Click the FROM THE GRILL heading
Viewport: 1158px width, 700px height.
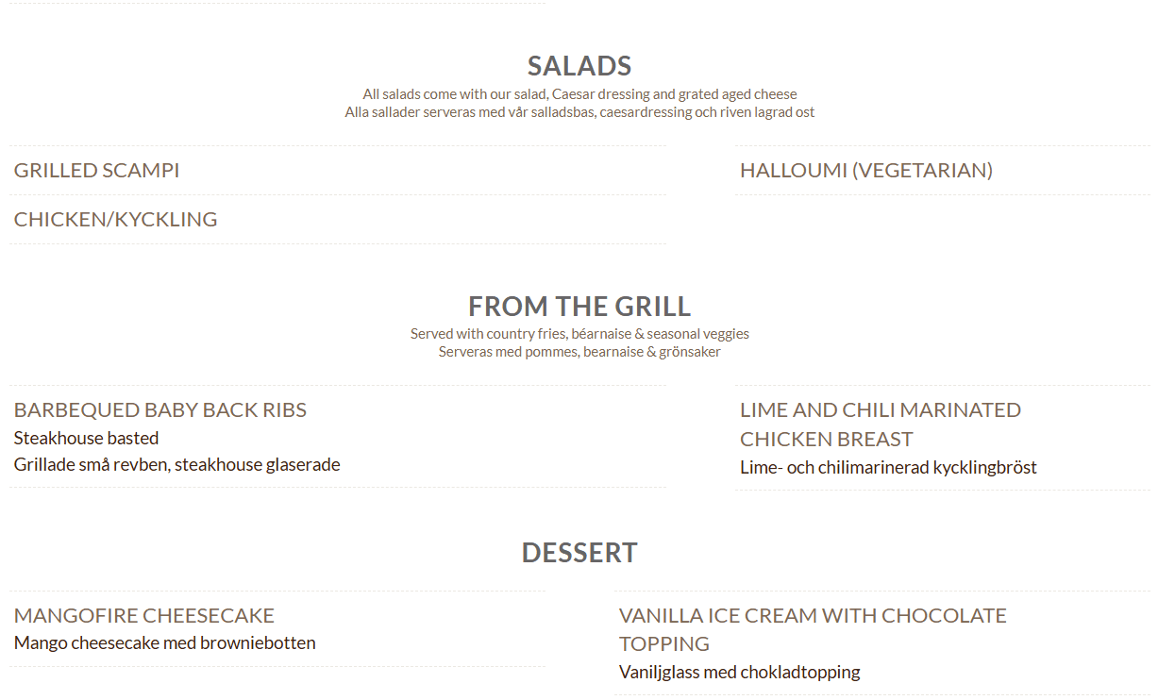click(579, 306)
